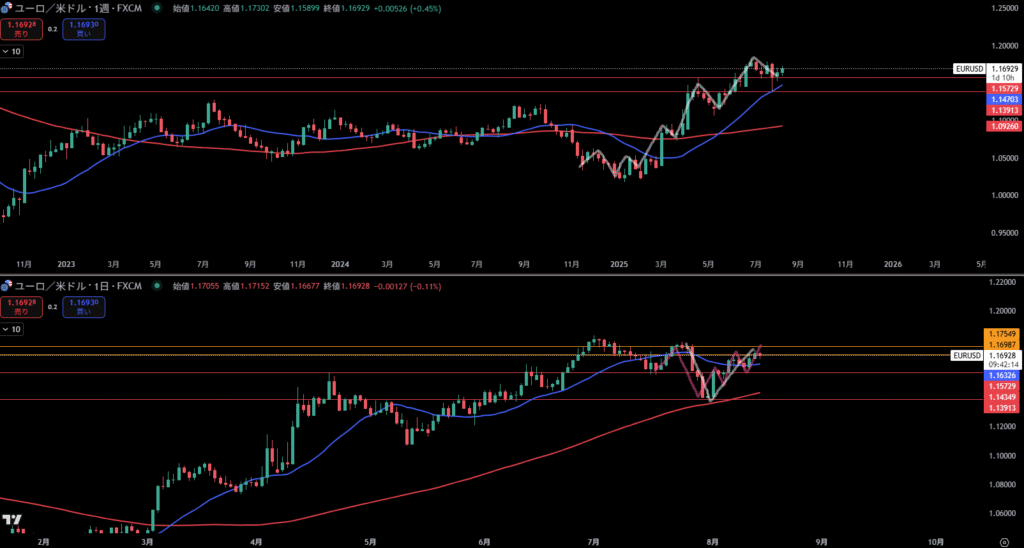This screenshot has width=1024, height=548.
Task: Click the 2026 label on the time axis
Action: pyautogui.click(x=892, y=265)
